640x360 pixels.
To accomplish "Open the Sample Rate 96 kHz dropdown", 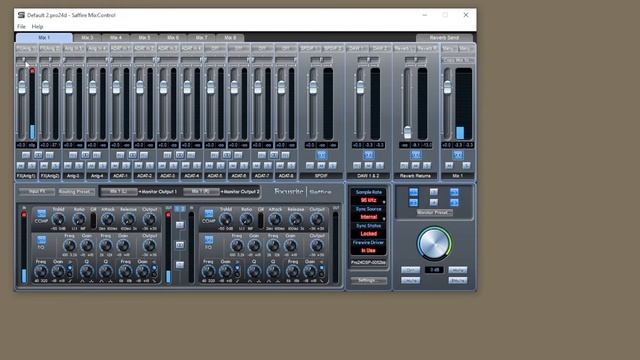I will click(369, 200).
